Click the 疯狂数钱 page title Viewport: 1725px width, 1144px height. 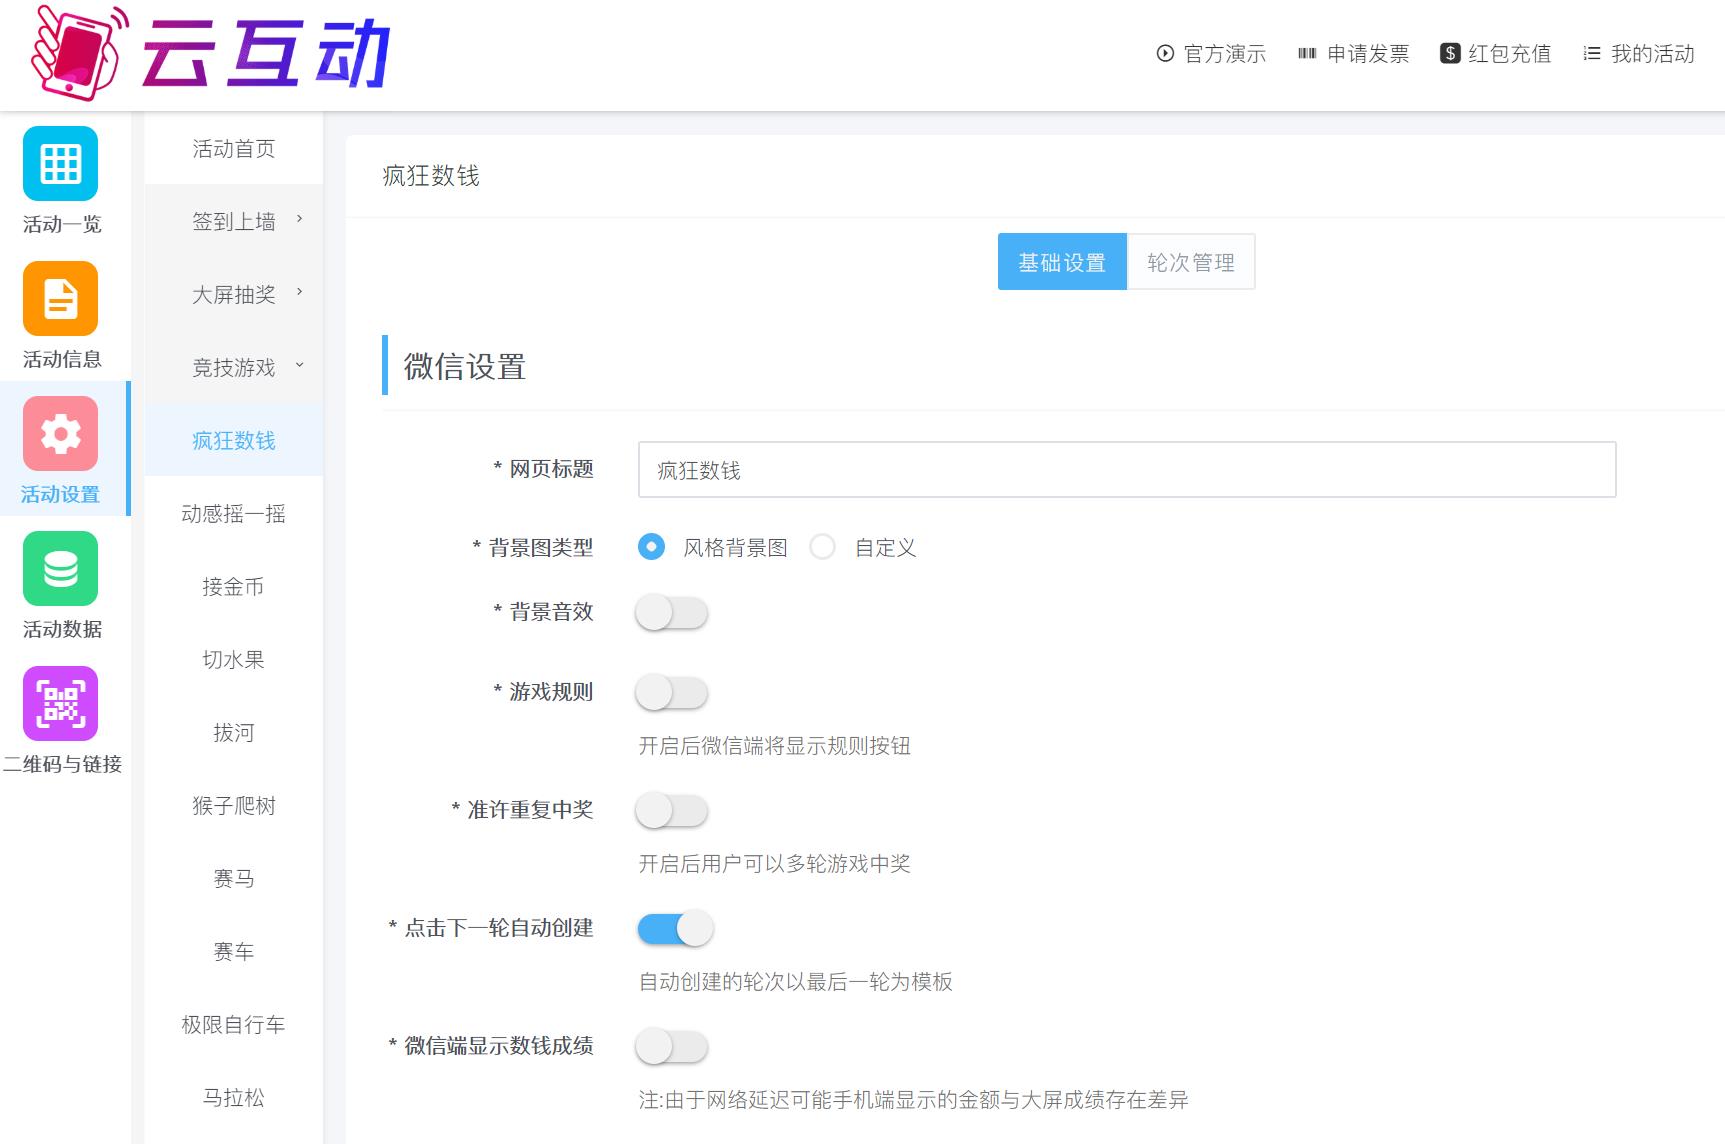[431, 176]
